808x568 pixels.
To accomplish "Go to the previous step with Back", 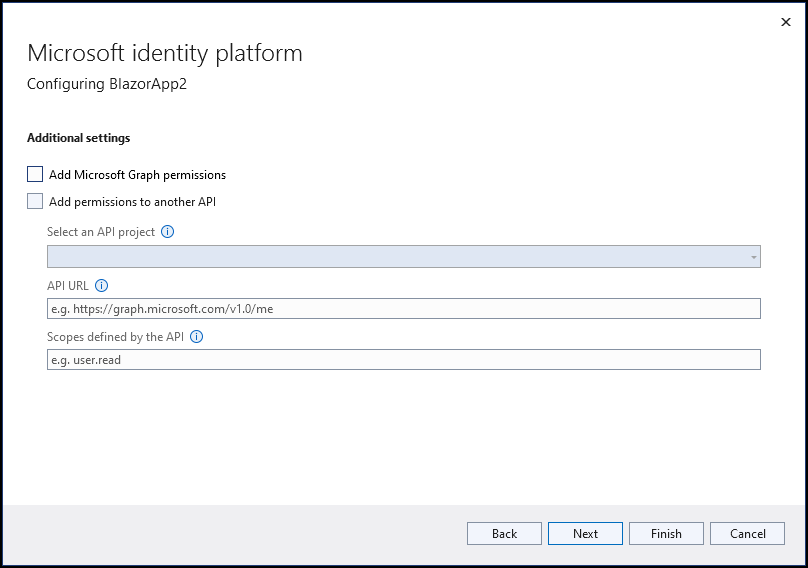I will tap(504, 534).
